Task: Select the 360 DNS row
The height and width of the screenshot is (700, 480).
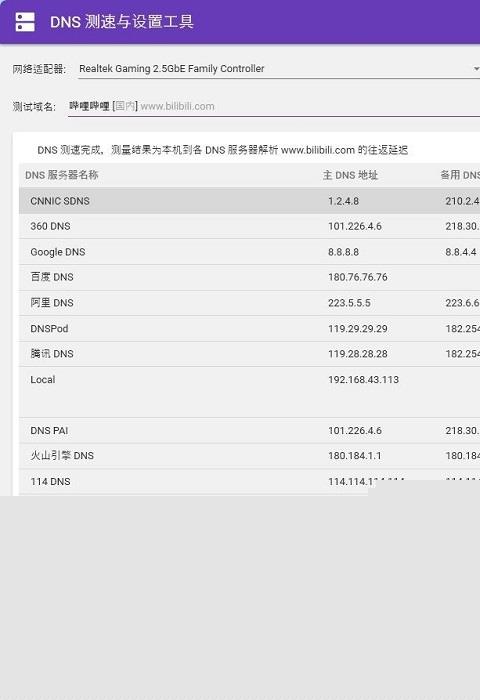Action: (x=249, y=226)
